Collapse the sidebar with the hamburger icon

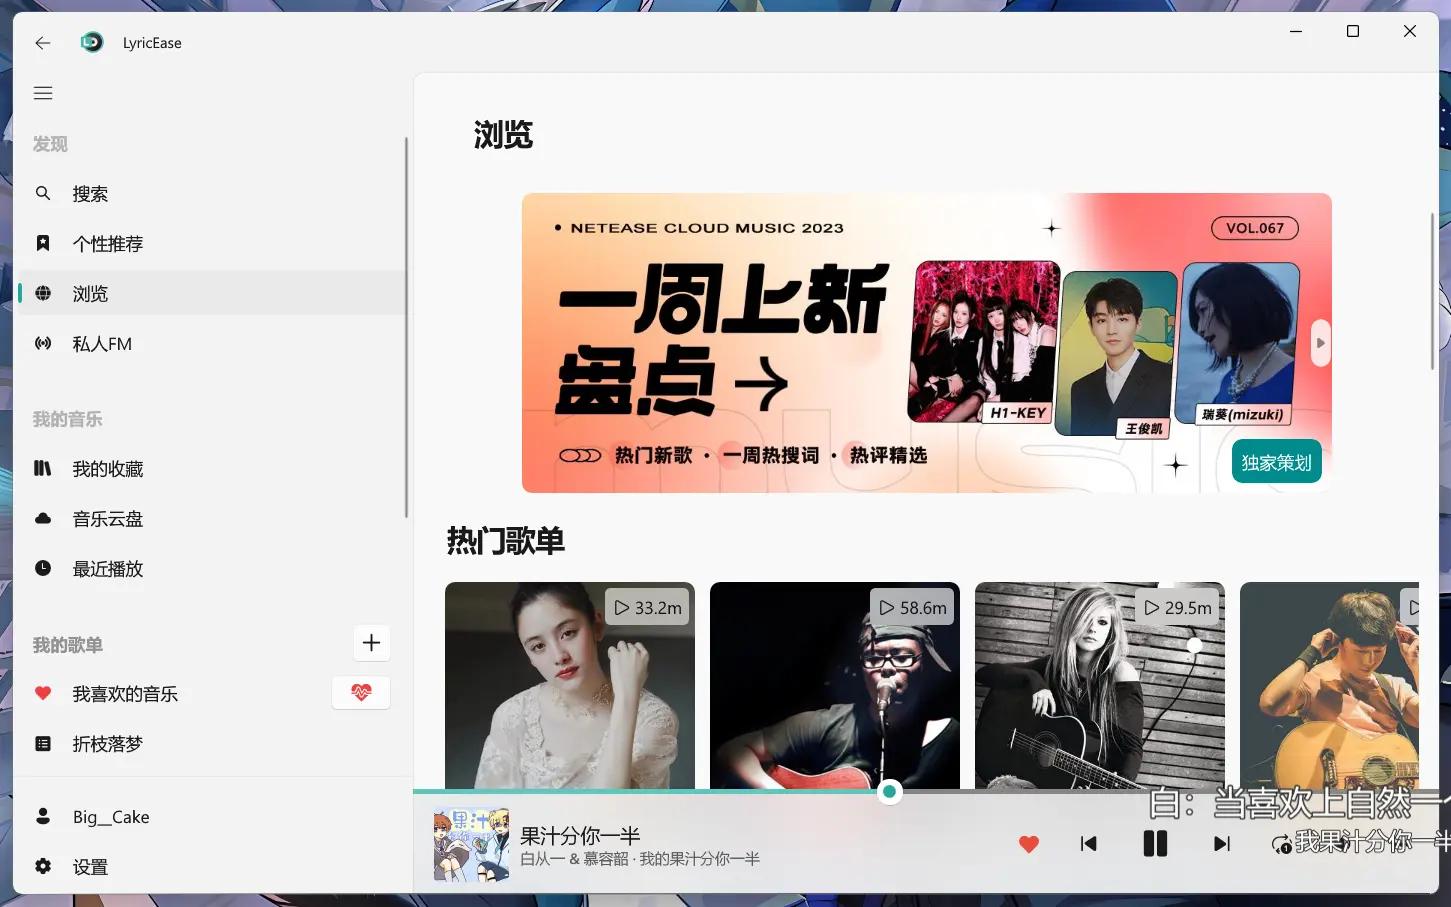(x=43, y=93)
